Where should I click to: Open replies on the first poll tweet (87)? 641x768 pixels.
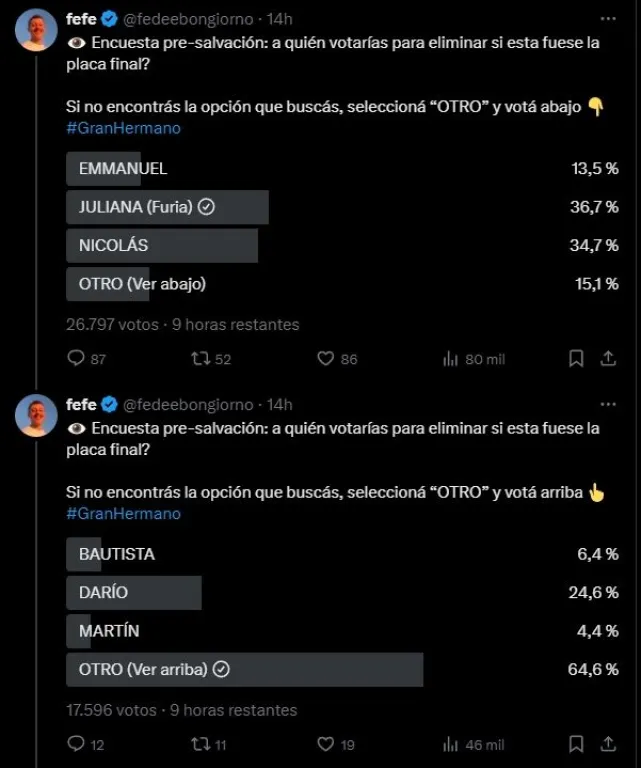pyautogui.click(x=86, y=359)
